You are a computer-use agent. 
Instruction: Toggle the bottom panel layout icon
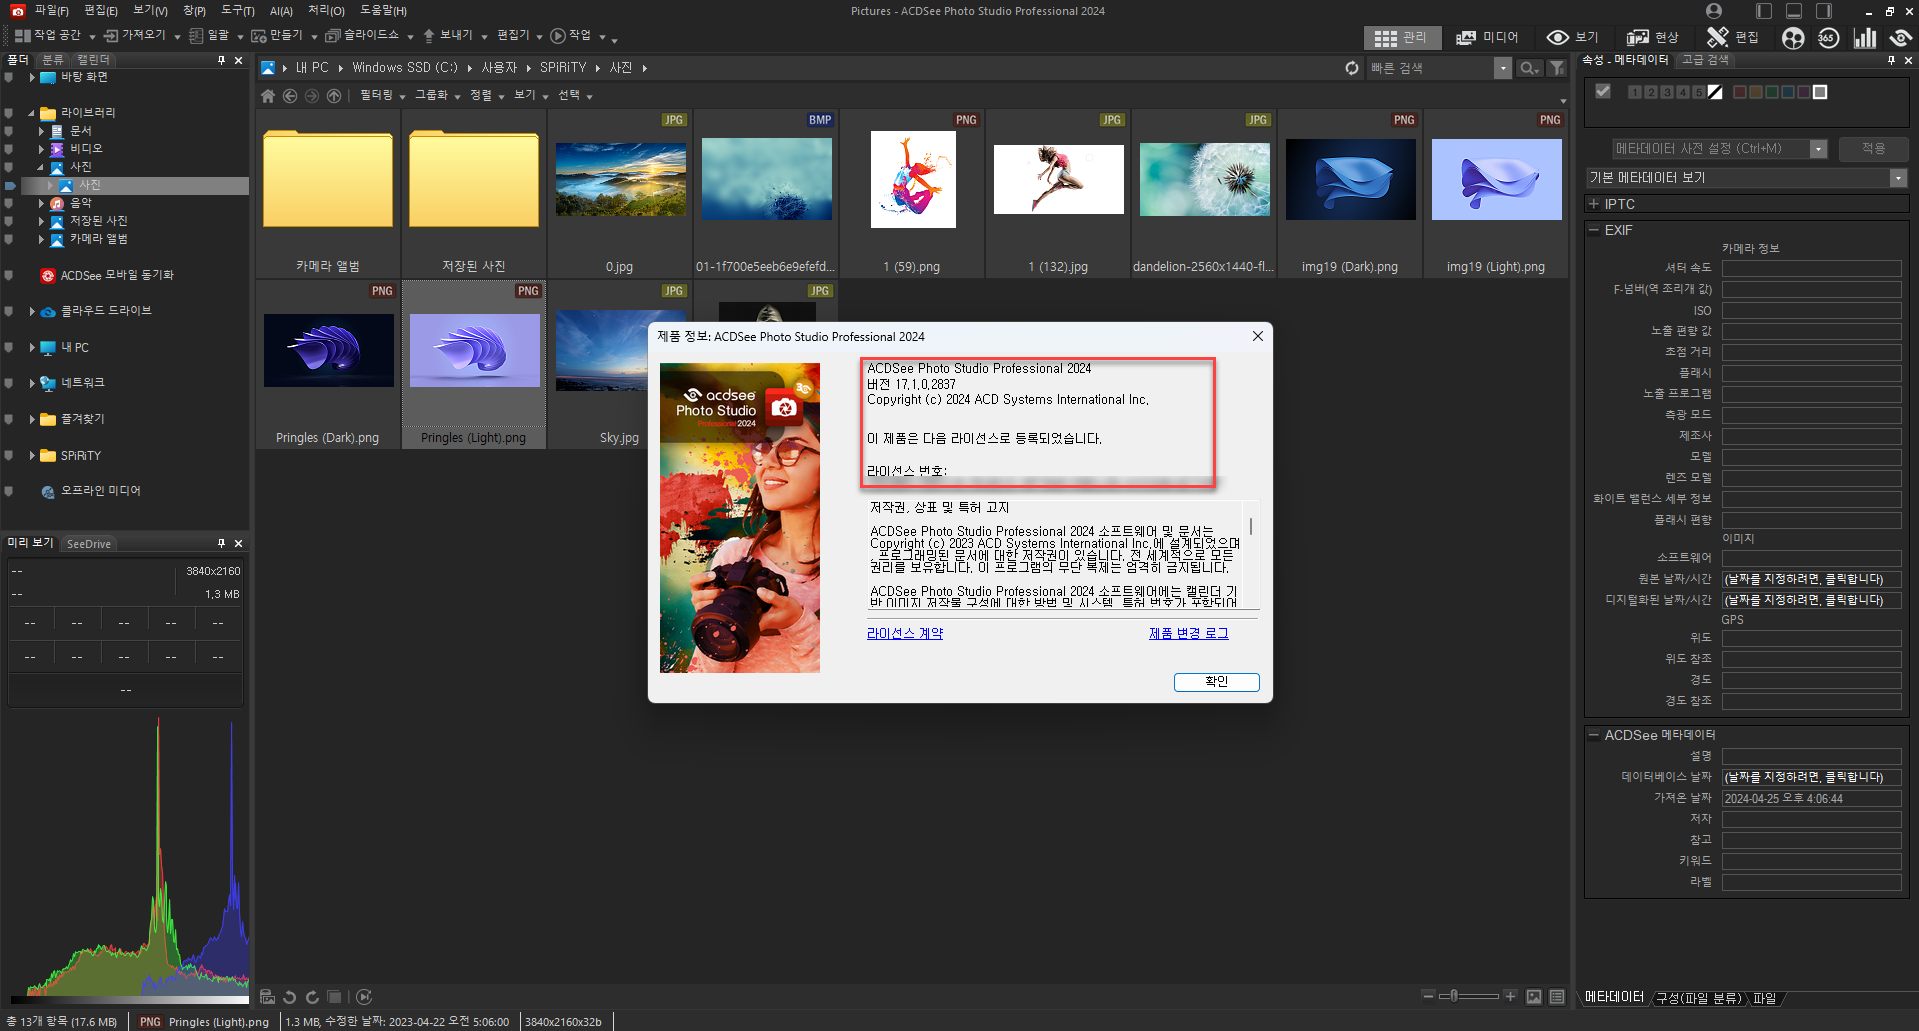1794,11
